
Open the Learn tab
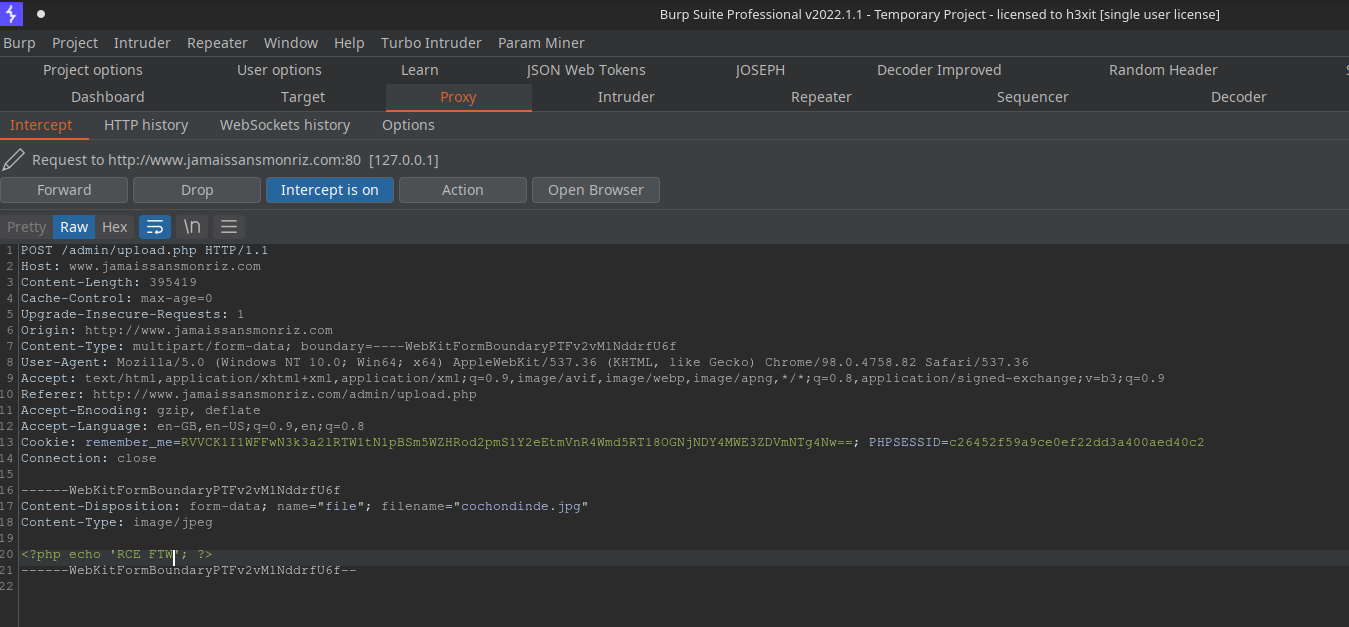coord(420,70)
